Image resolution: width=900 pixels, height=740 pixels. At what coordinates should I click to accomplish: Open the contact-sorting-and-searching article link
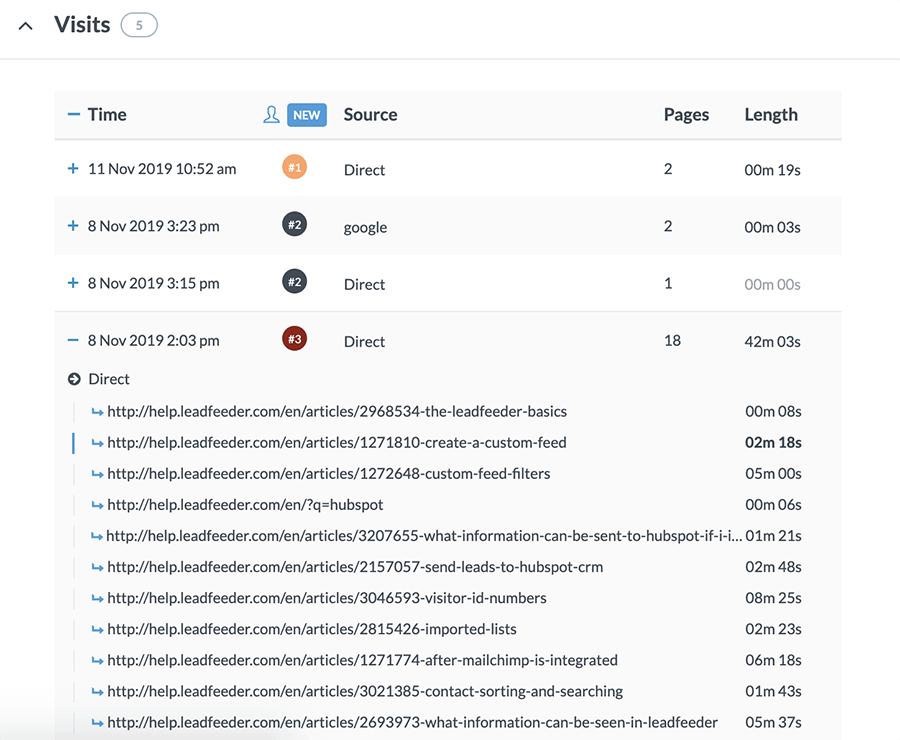[x=365, y=691]
